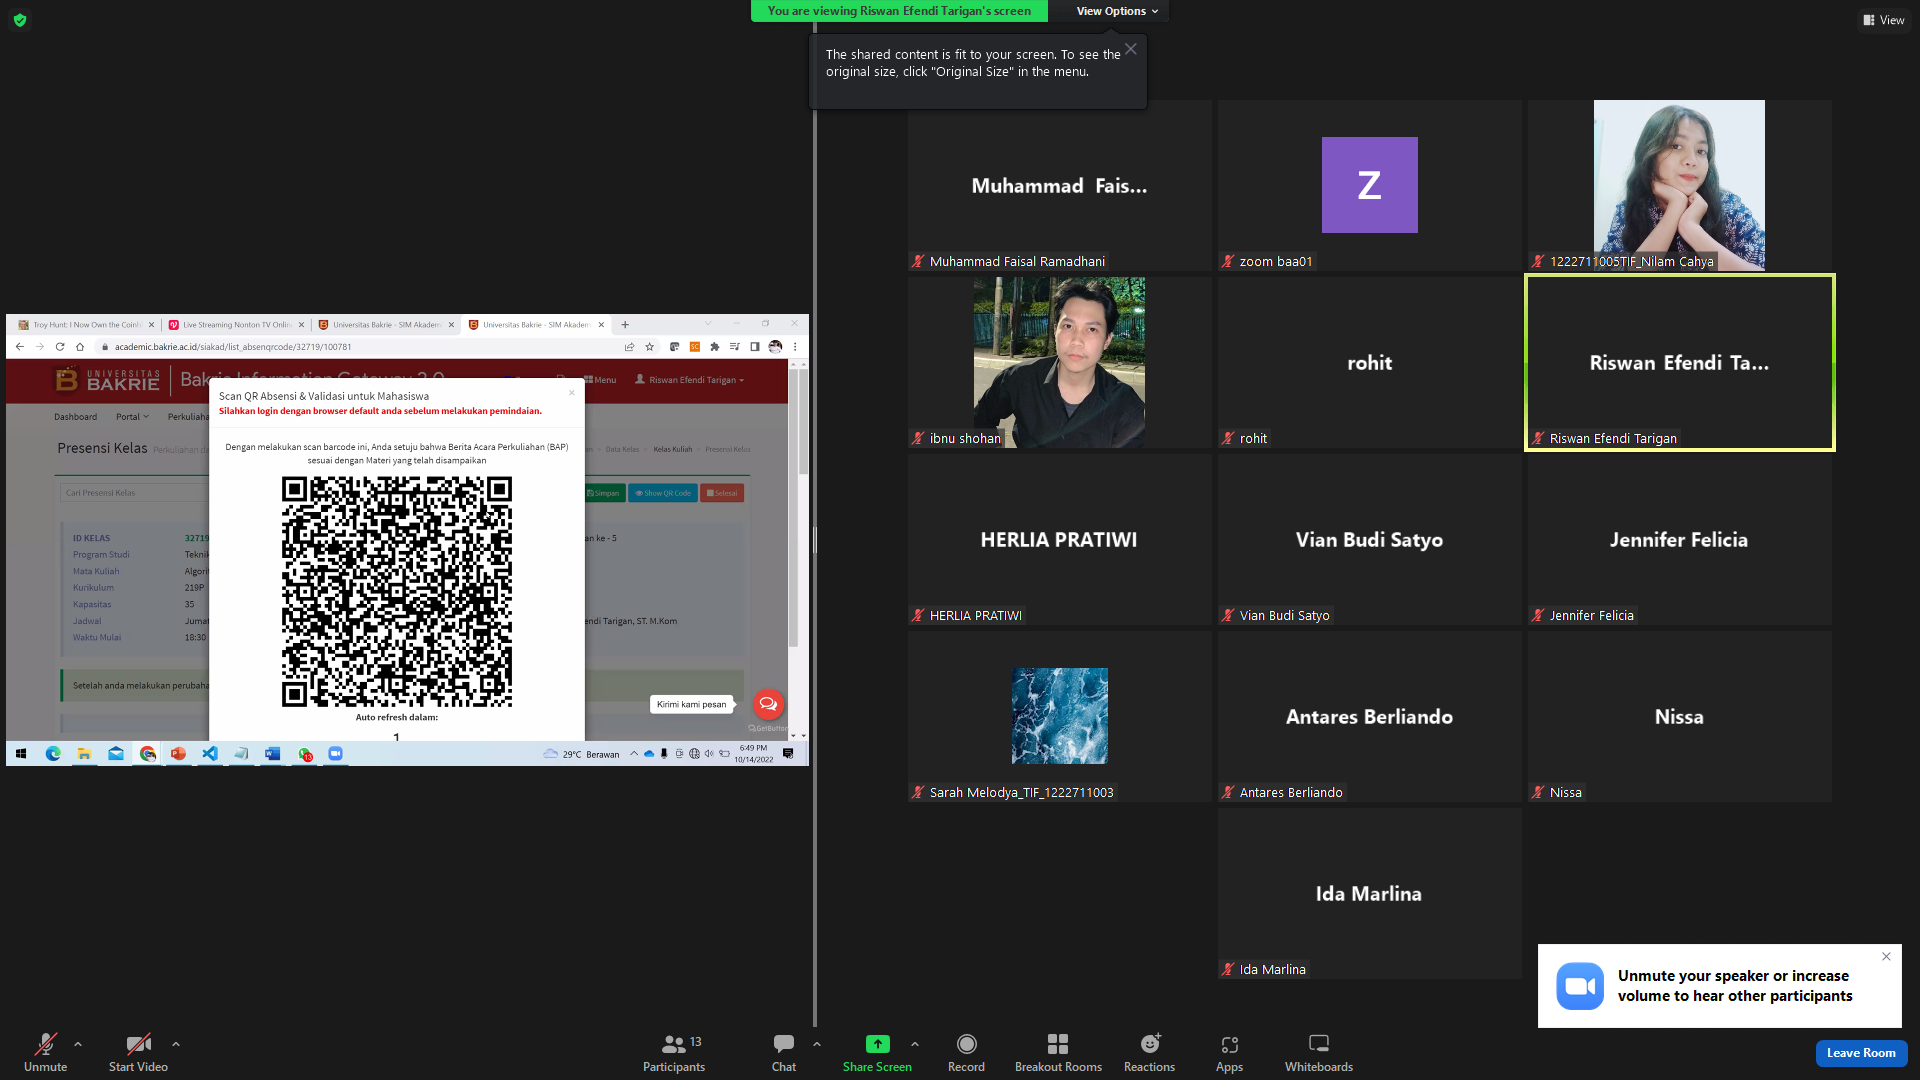This screenshot has width=1920, height=1080.
Task: Open Microsoft Edge from shared taskbar
Action: [x=53, y=754]
